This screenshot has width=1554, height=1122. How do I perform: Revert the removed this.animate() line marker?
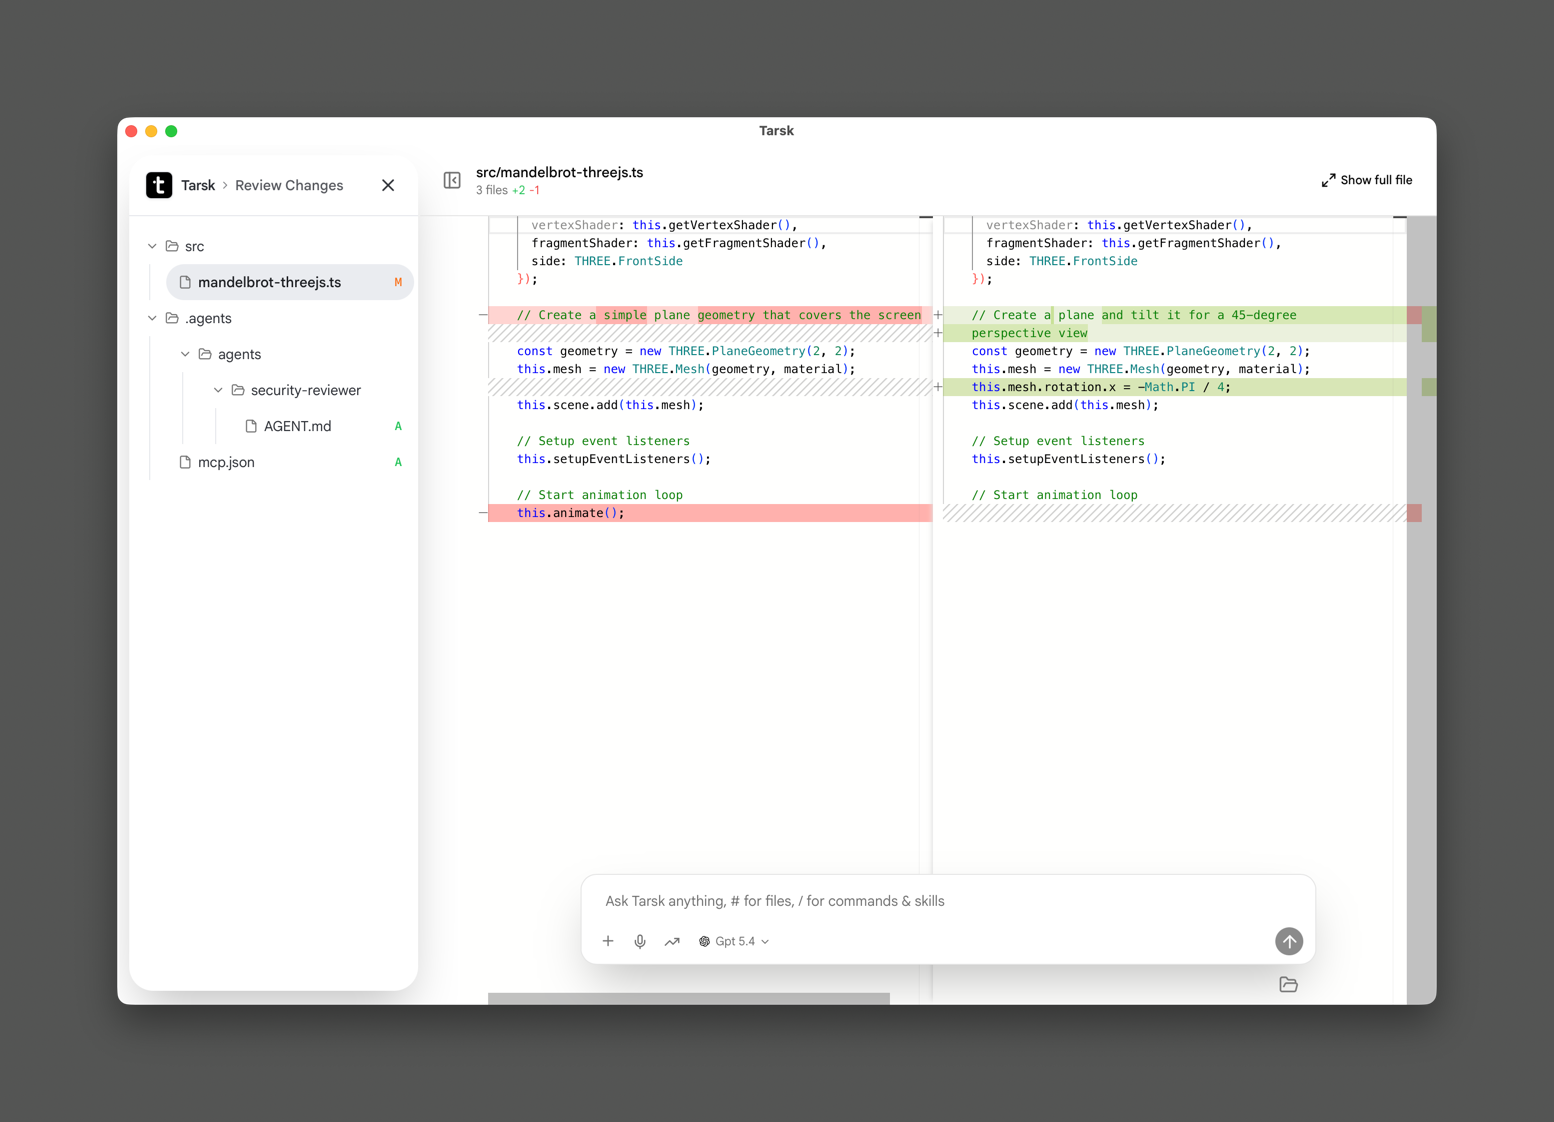pyautogui.click(x=483, y=513)
